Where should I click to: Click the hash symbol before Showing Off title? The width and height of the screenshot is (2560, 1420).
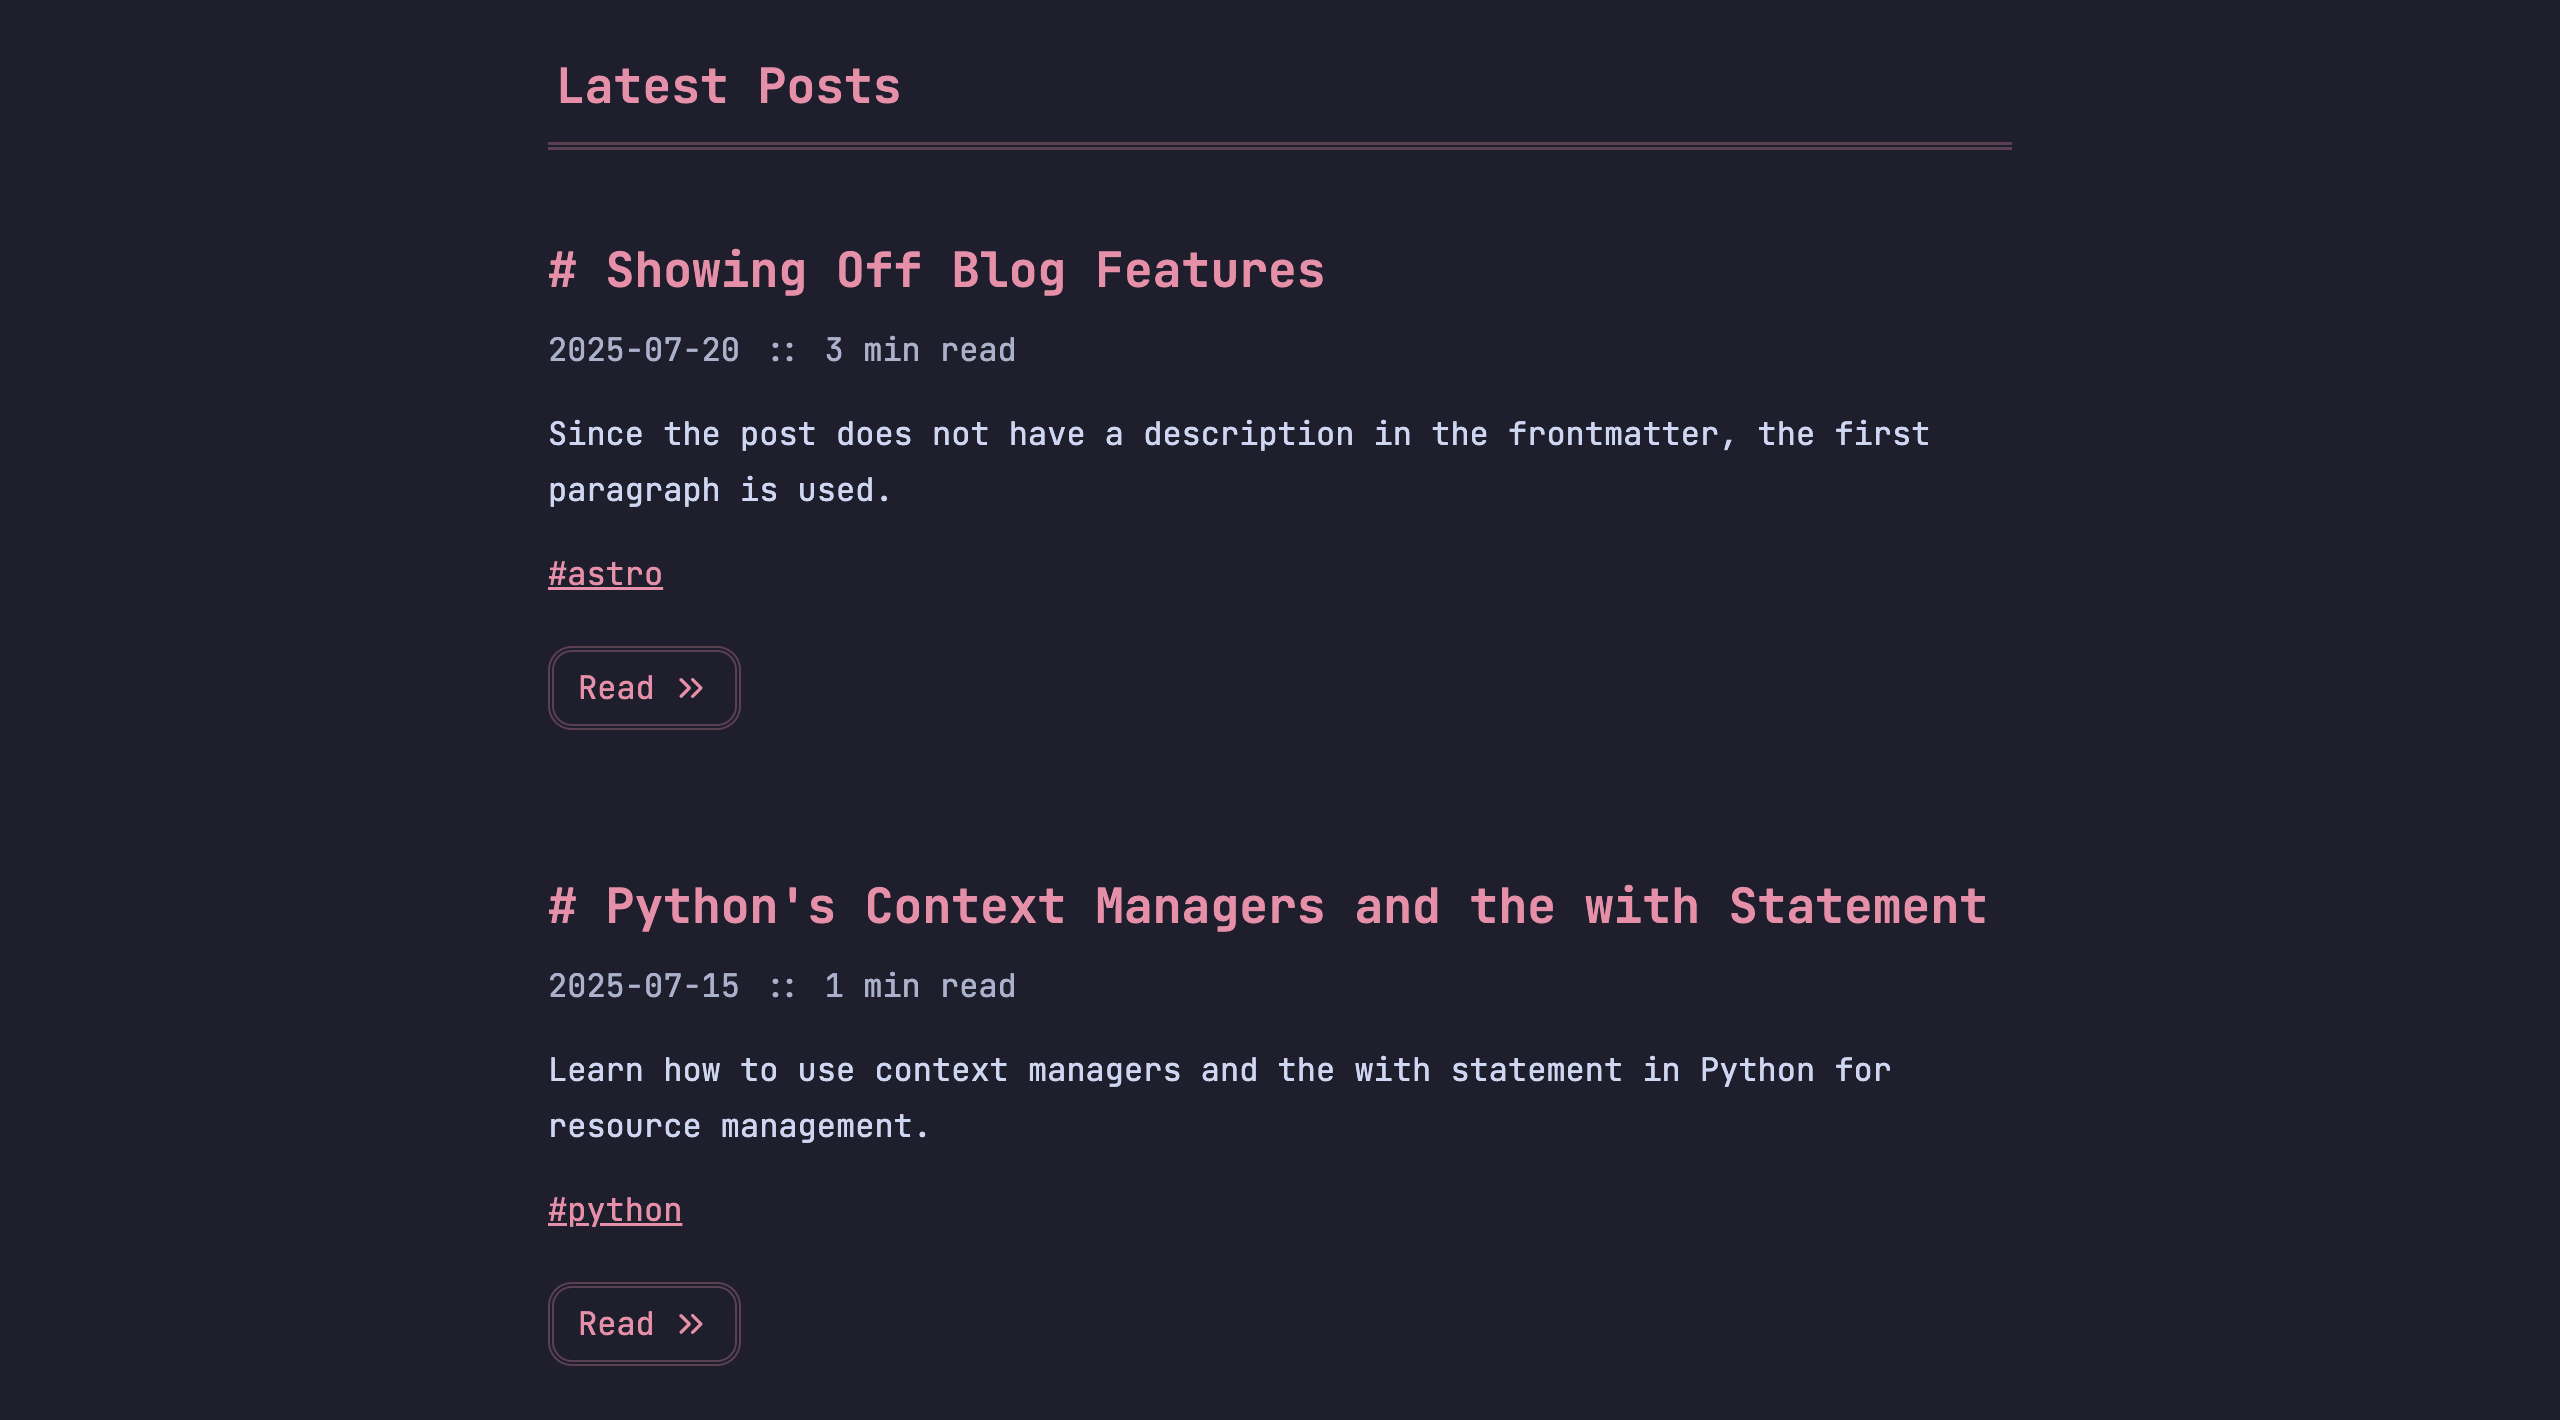562,270
